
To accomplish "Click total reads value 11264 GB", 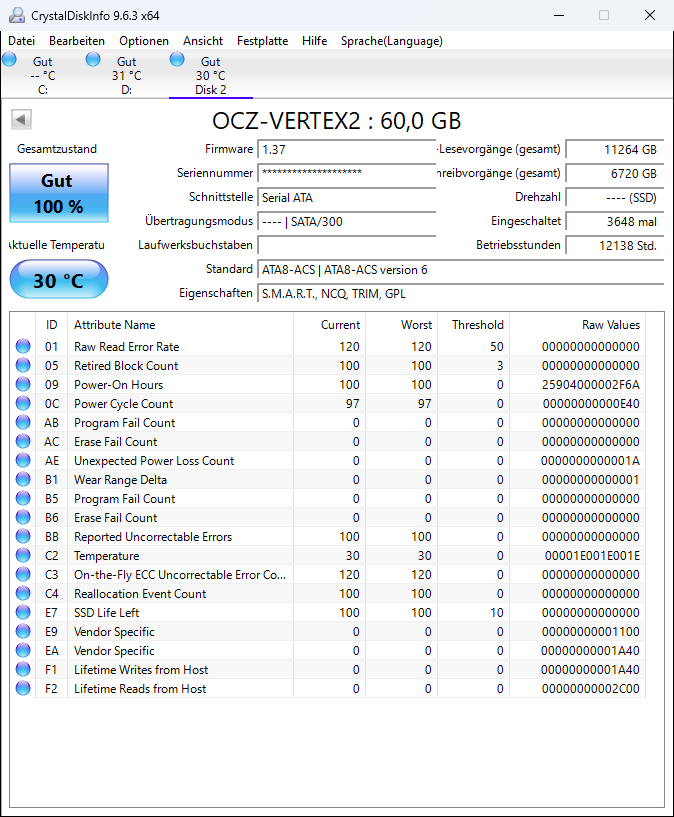I will tap(615, 150).
